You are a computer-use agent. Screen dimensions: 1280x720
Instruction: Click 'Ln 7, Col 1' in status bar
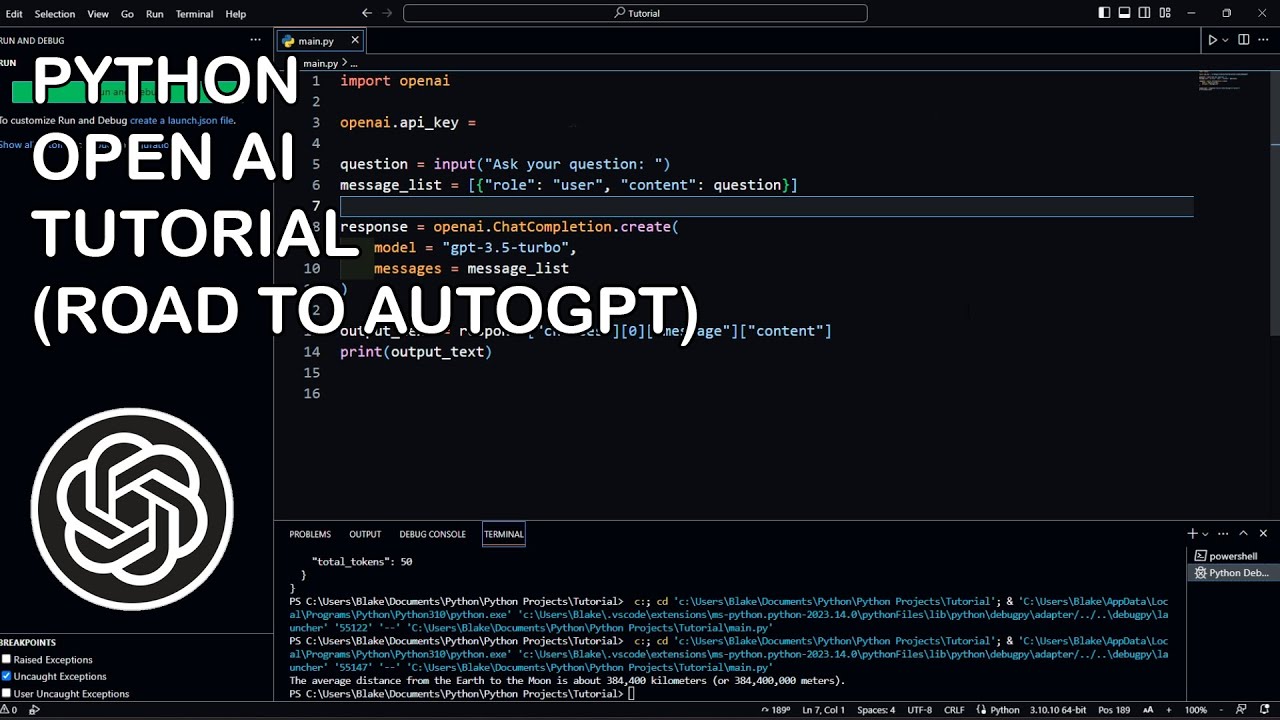click(x=823, y=710)
